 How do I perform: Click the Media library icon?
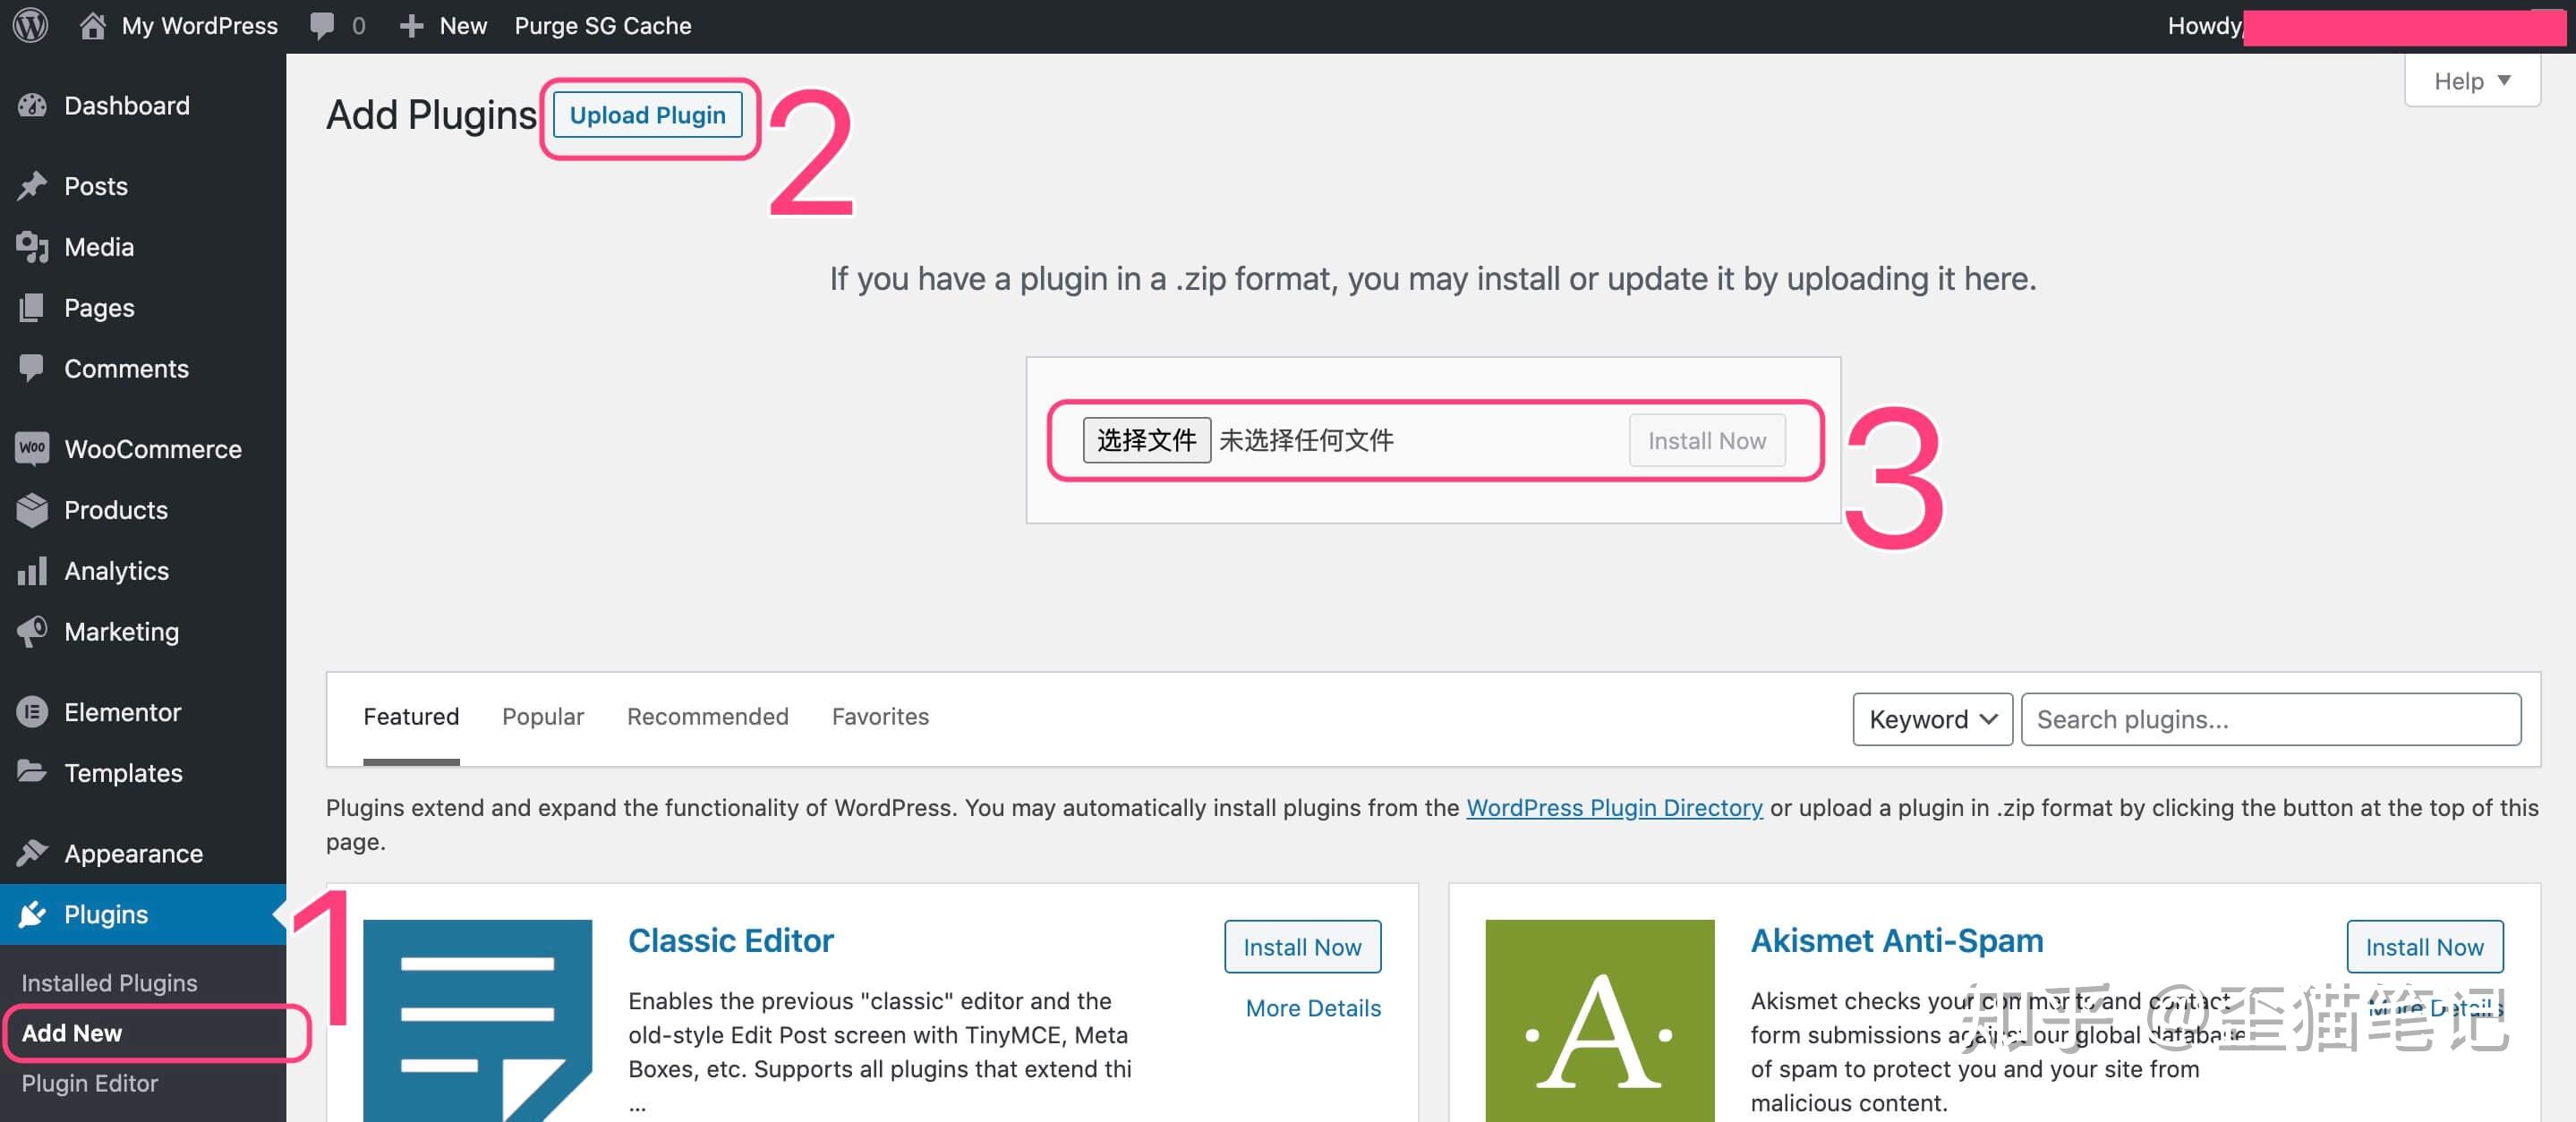click(32, 247)
